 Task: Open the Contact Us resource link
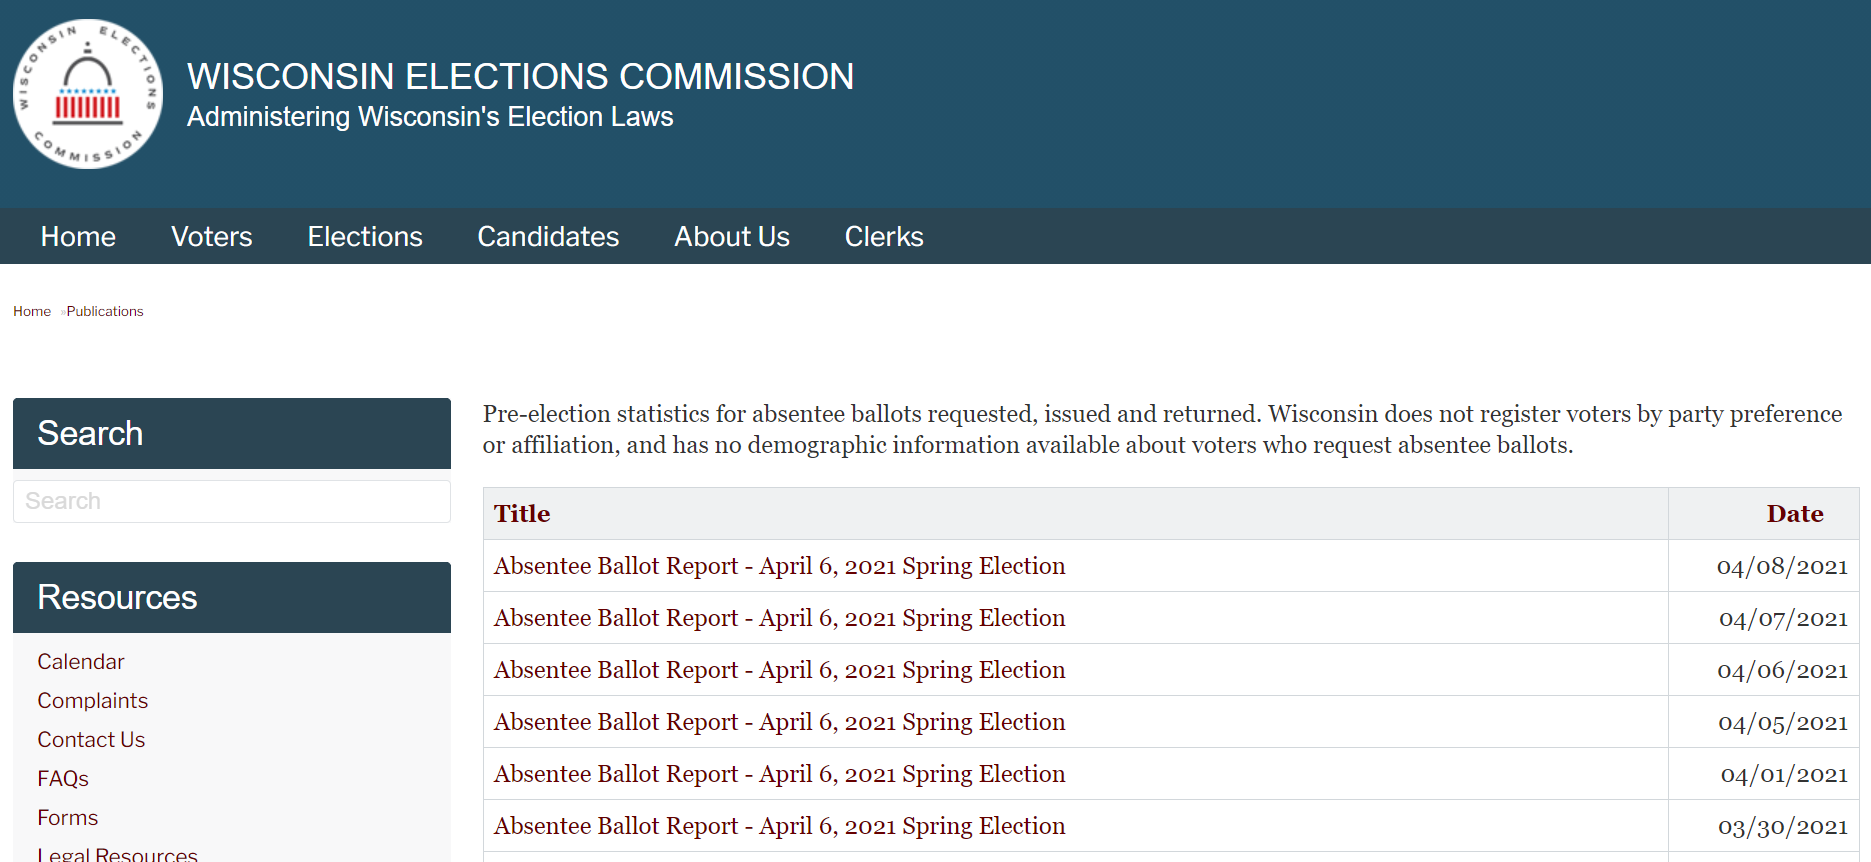click(x=91, y=740)
